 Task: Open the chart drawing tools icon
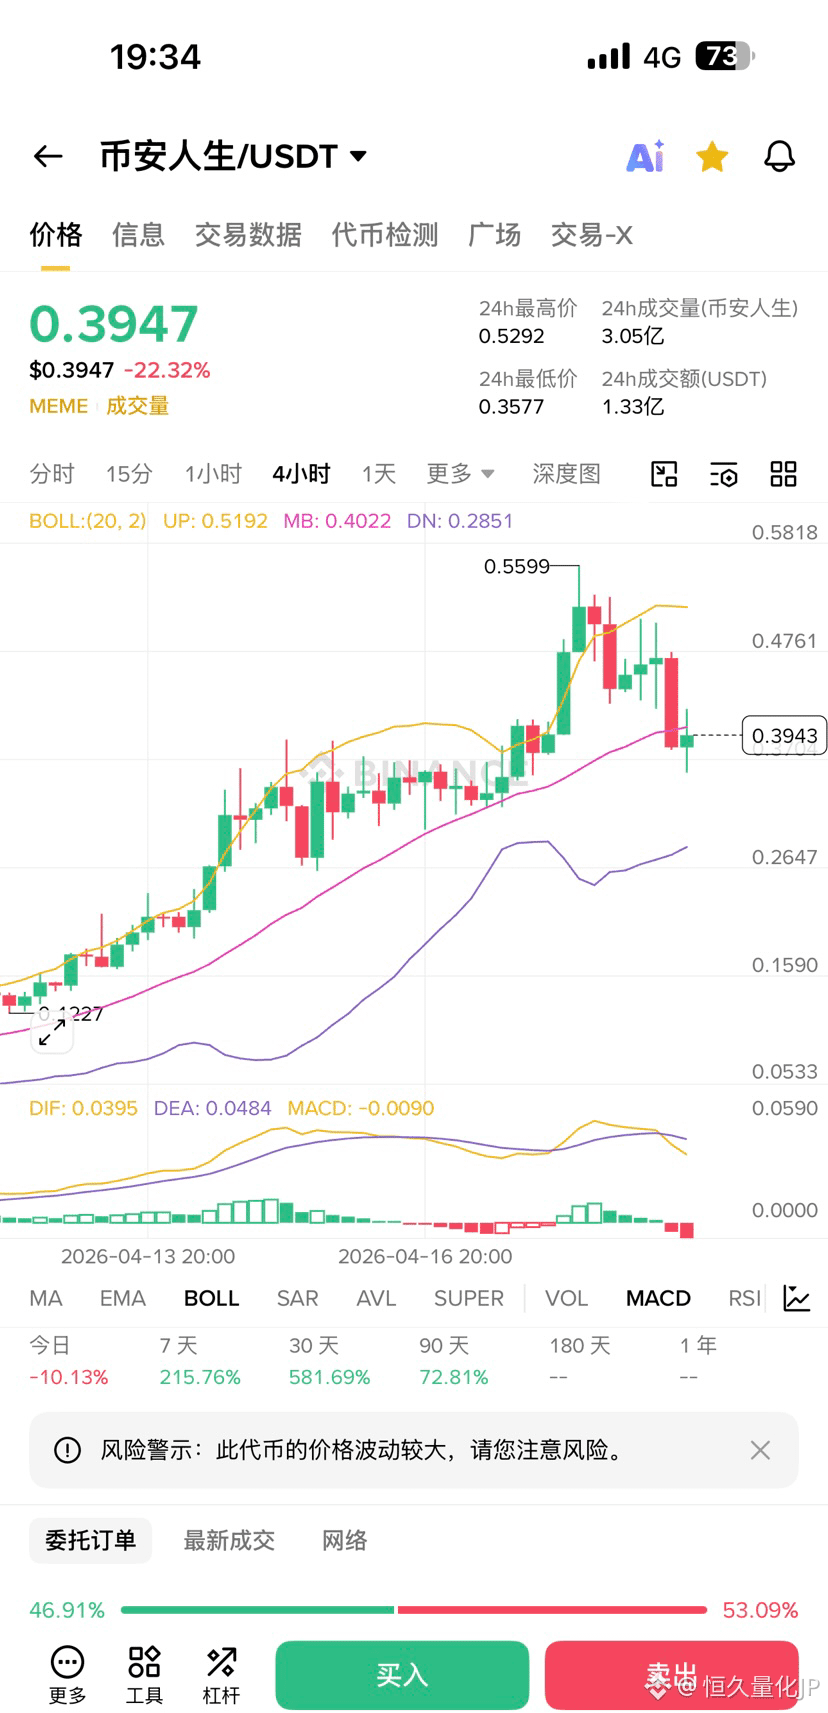click(x=664, y=474)
